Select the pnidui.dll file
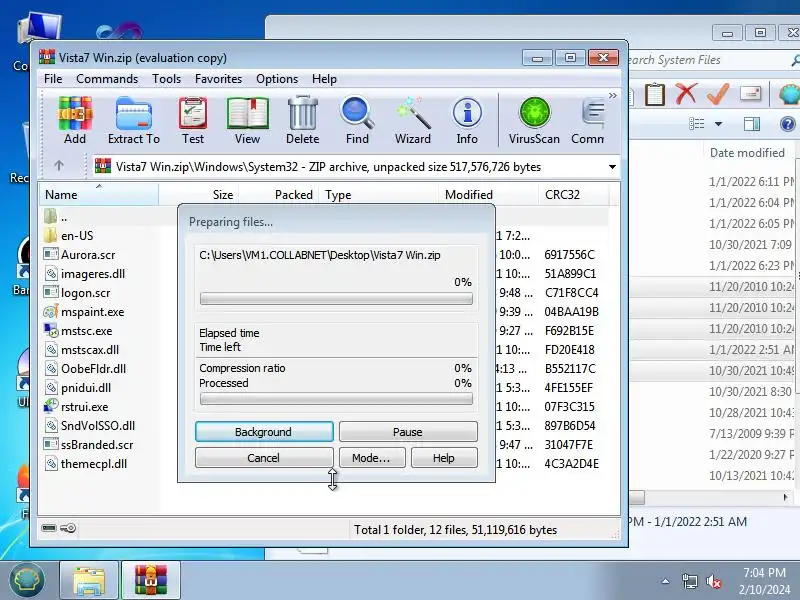The height and width of the screenshot is (600, 800). pos(78,388)
